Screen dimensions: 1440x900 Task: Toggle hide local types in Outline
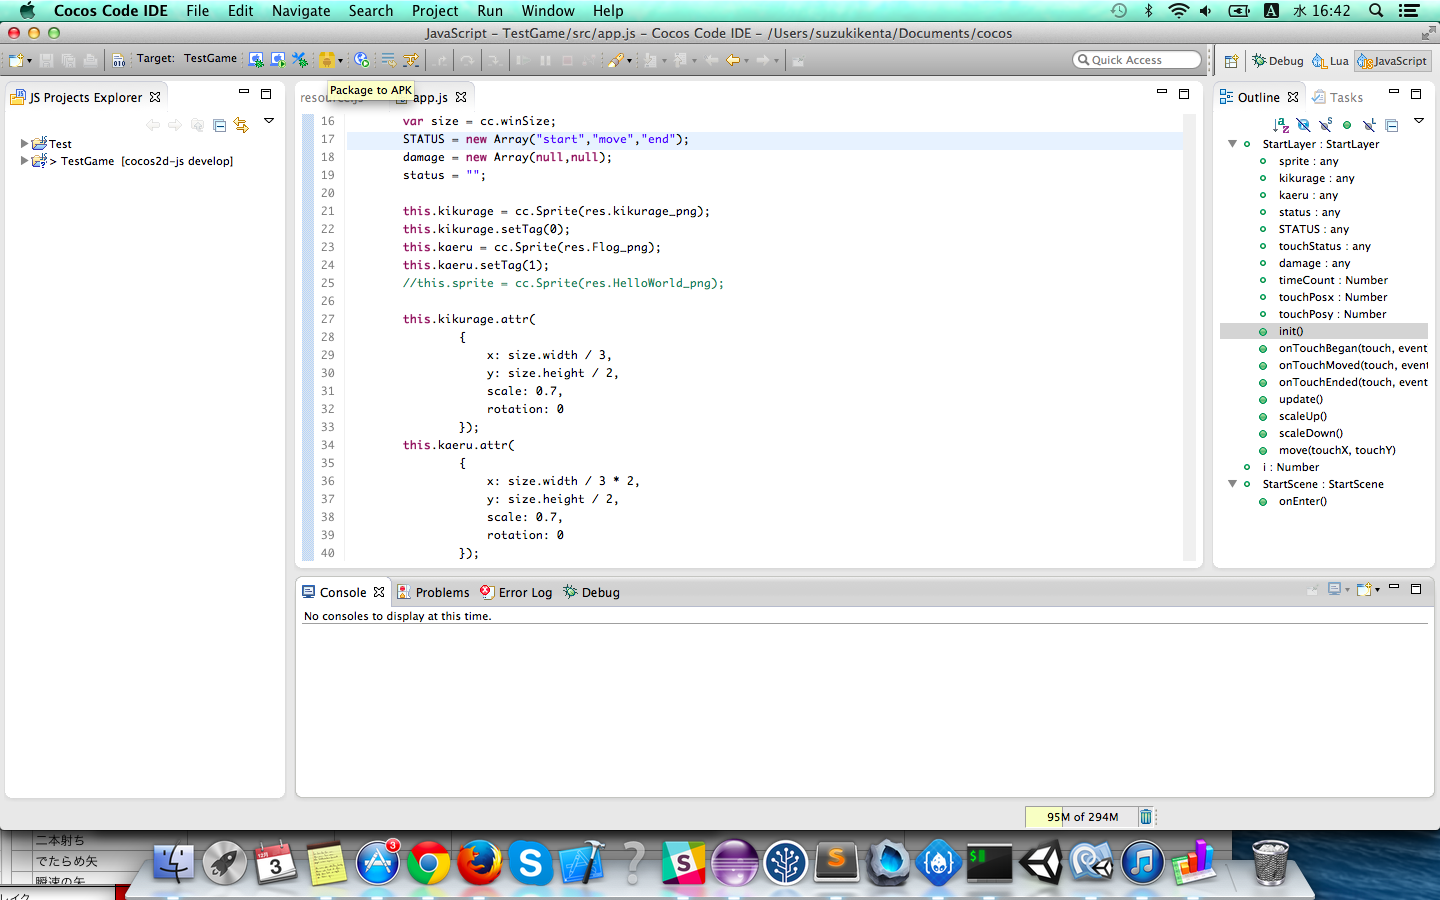click(x=1369, y=125)
